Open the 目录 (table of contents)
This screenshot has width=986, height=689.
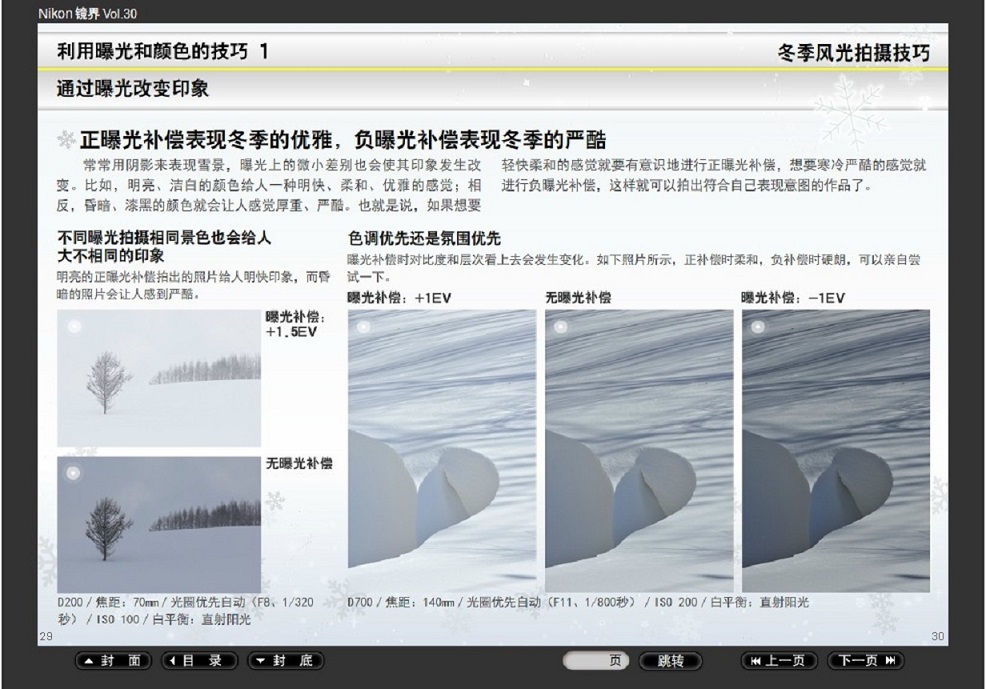[x=200, y=661]
